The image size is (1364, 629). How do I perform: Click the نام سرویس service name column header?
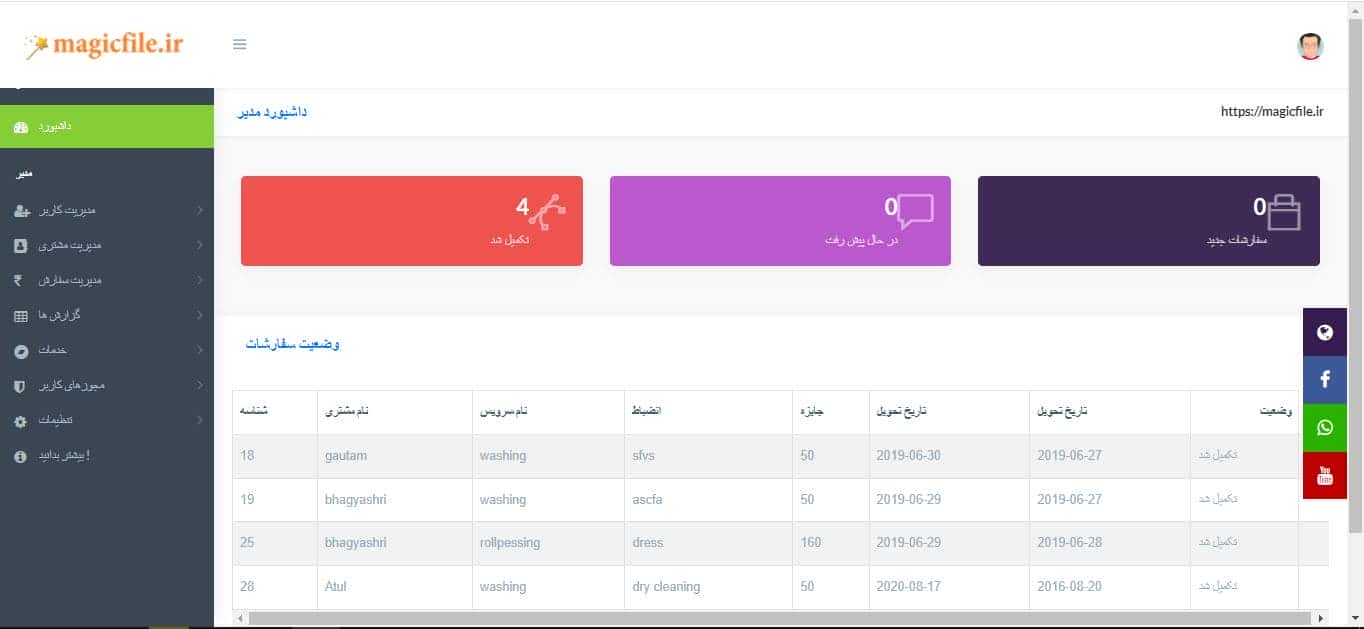[504, 412]
